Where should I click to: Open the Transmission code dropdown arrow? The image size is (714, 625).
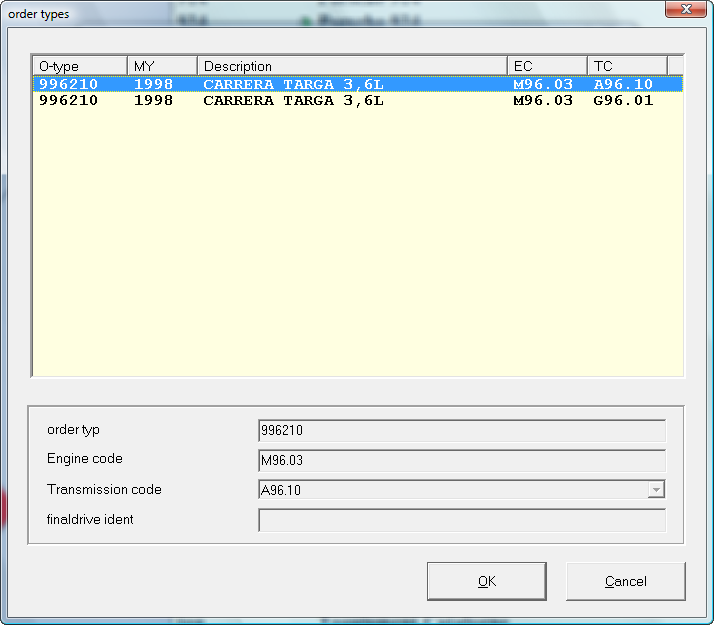pyautogui.click(x=656, y=490)
